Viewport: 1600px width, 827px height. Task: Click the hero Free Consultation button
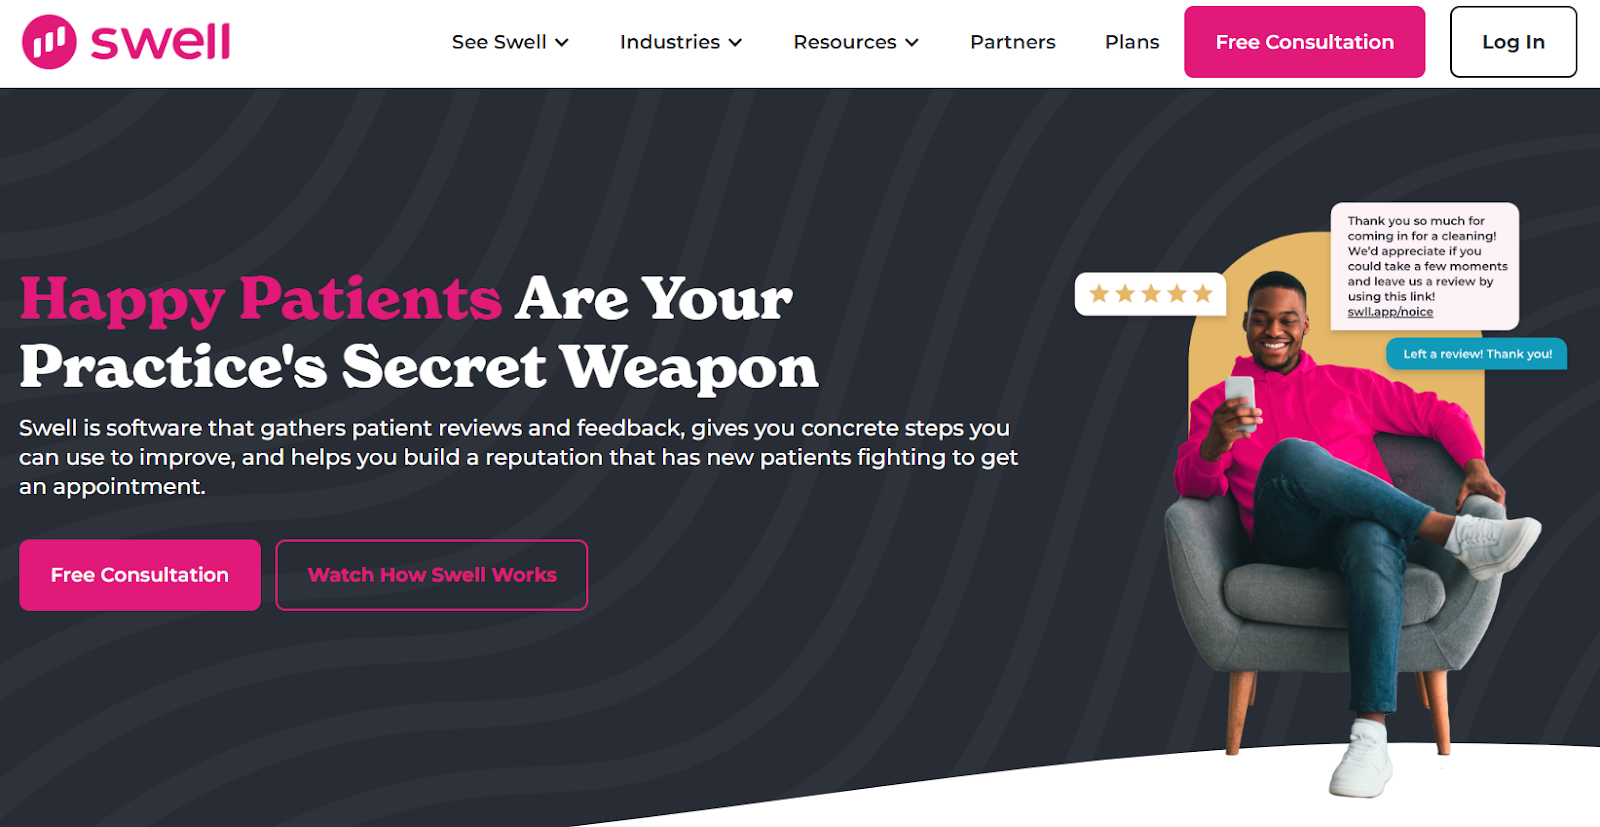140,575
